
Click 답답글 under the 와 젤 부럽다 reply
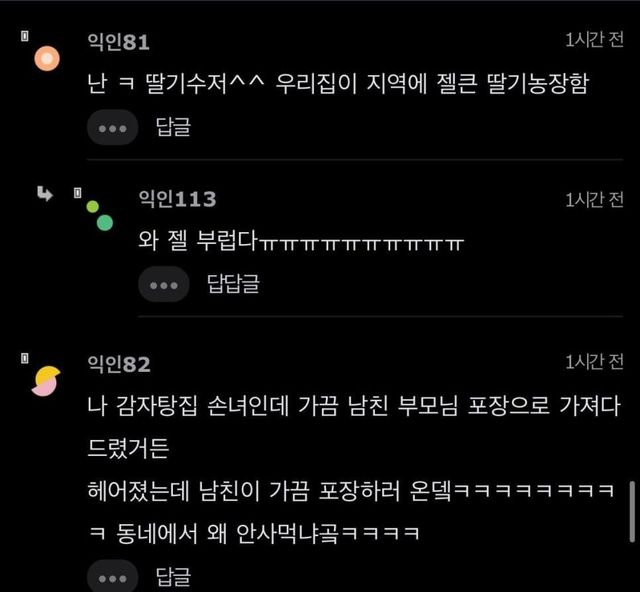pos(233,283)
